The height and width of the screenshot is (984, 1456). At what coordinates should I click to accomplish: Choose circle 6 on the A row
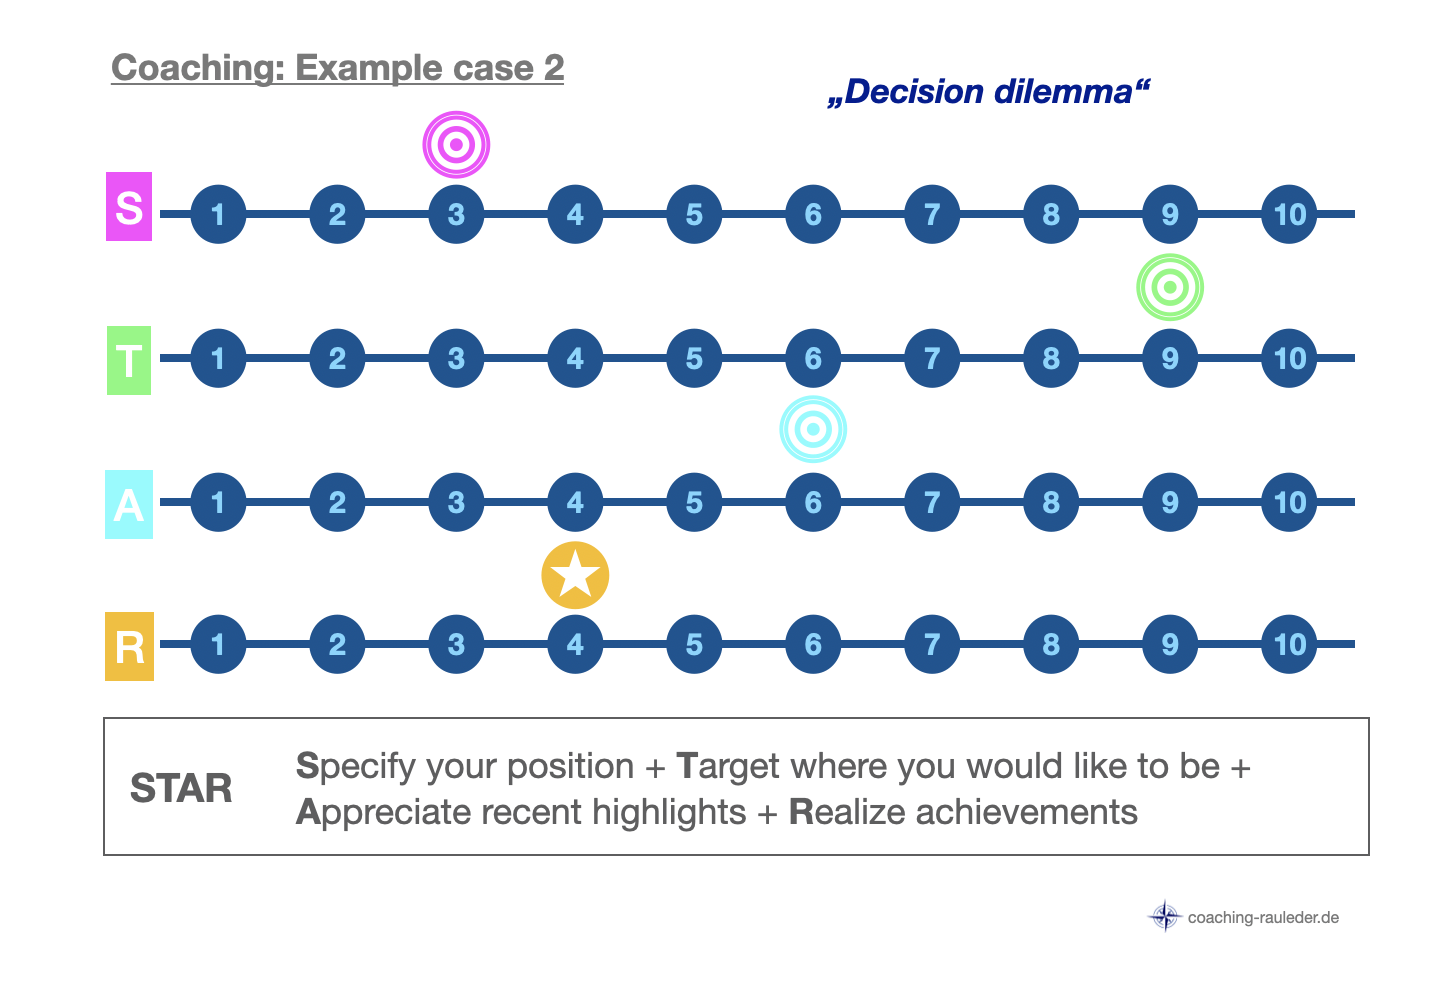coord(813,502)
